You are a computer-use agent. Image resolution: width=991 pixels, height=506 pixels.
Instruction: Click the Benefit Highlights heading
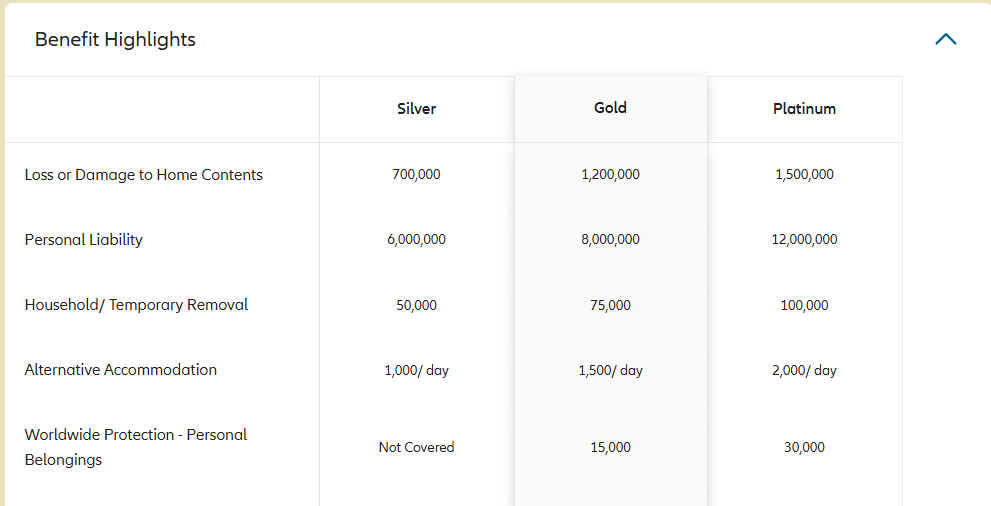pos(115,39)
